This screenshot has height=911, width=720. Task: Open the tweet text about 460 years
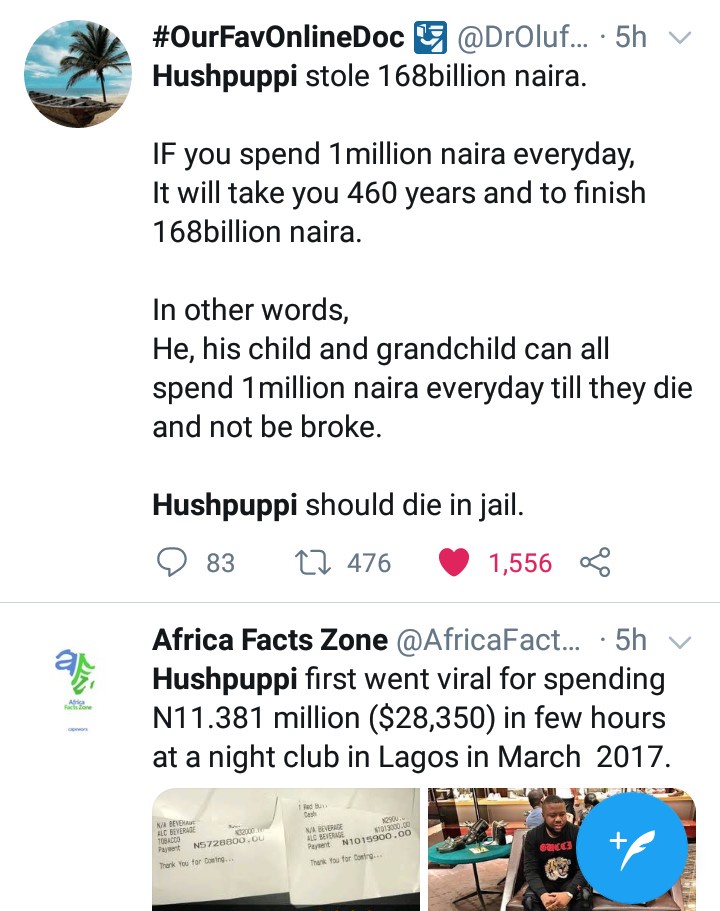398,193
